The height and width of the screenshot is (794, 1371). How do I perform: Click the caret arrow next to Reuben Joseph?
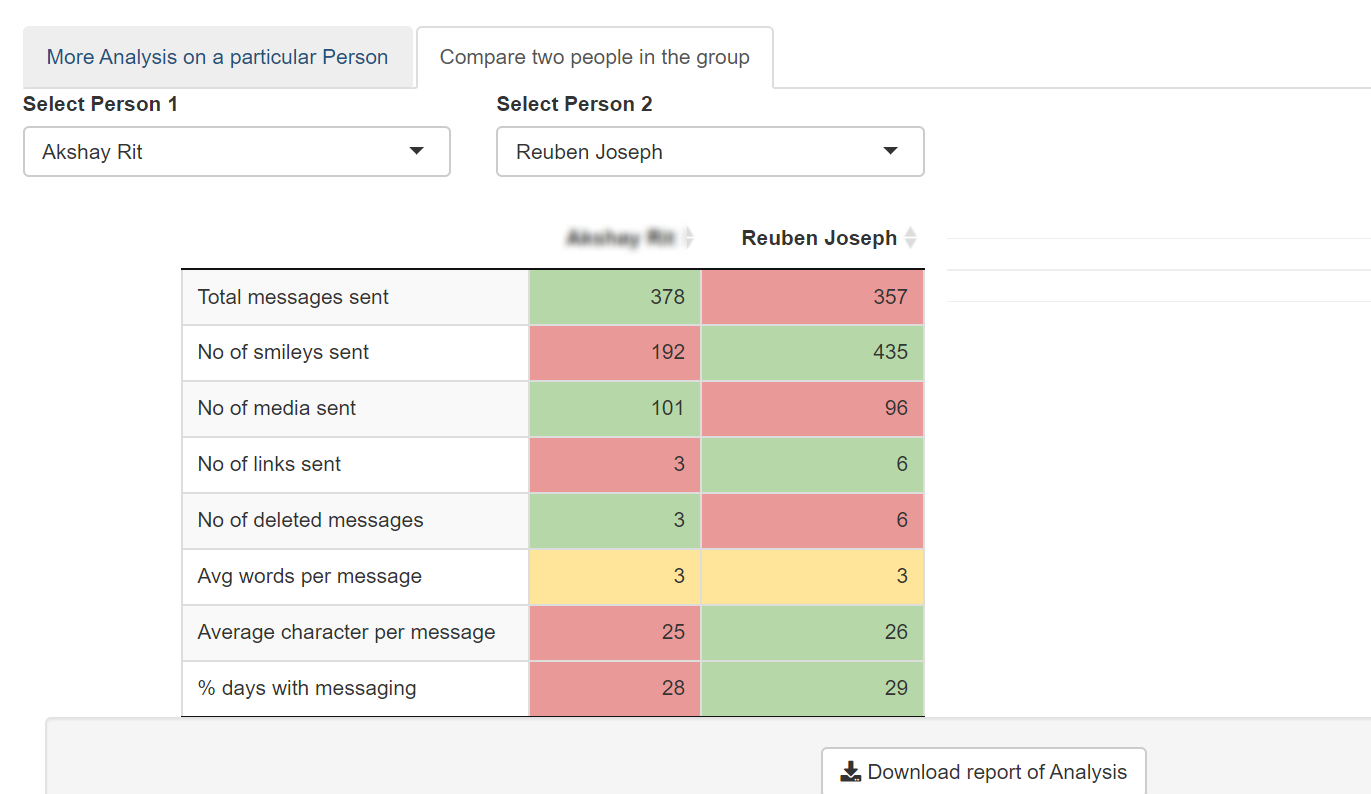click(x=890, y=152)
